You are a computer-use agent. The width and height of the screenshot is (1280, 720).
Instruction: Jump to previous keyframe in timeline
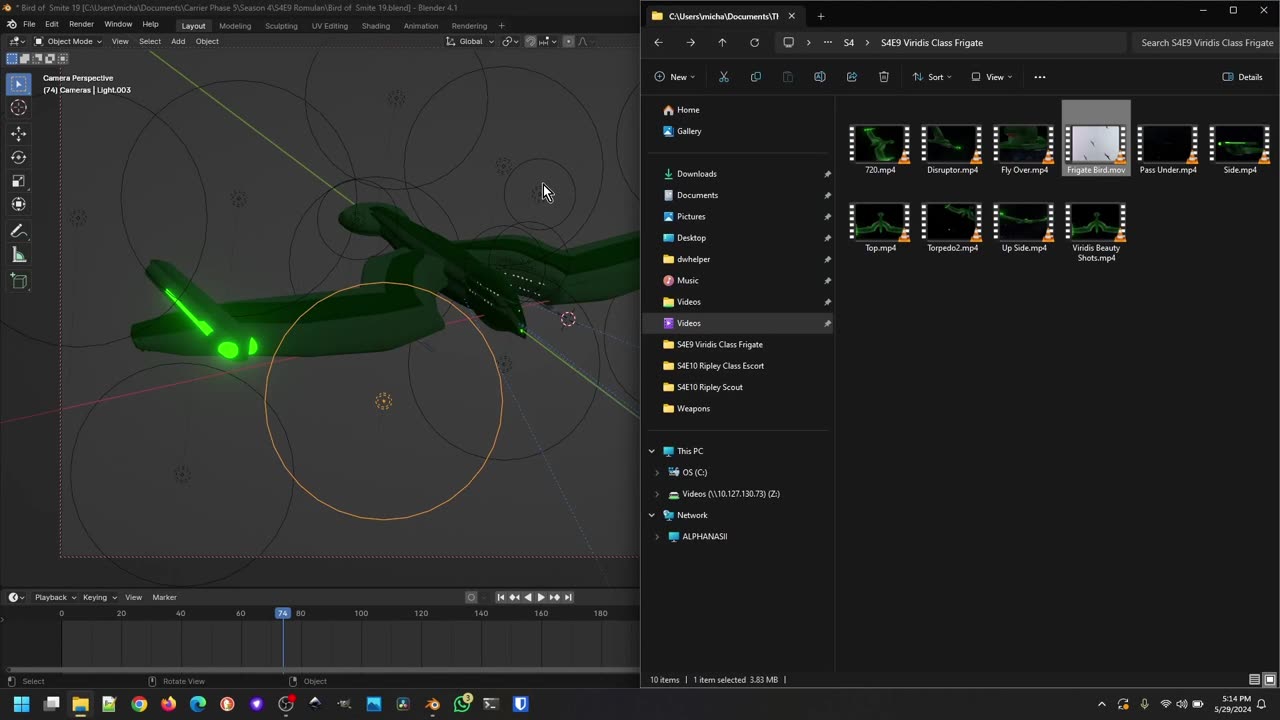point(514,597)
